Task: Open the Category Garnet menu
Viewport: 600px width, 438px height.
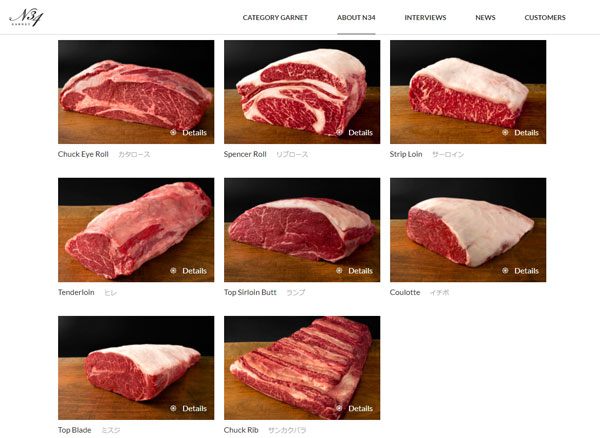Action: [x=275, y=18]
